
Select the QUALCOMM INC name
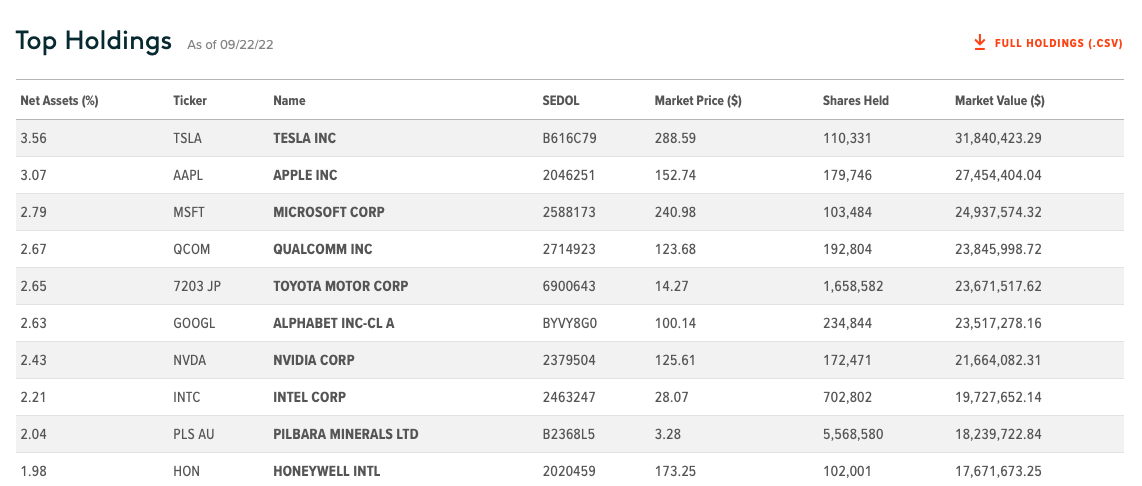click(x=323, y=249)
